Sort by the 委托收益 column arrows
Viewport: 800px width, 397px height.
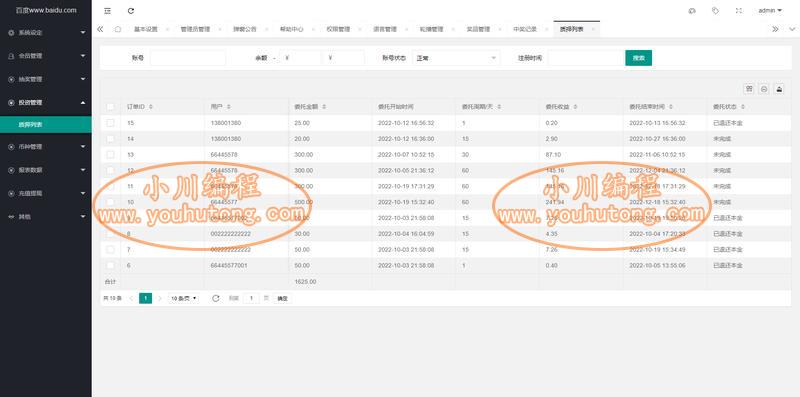click(x=576, y=107)
